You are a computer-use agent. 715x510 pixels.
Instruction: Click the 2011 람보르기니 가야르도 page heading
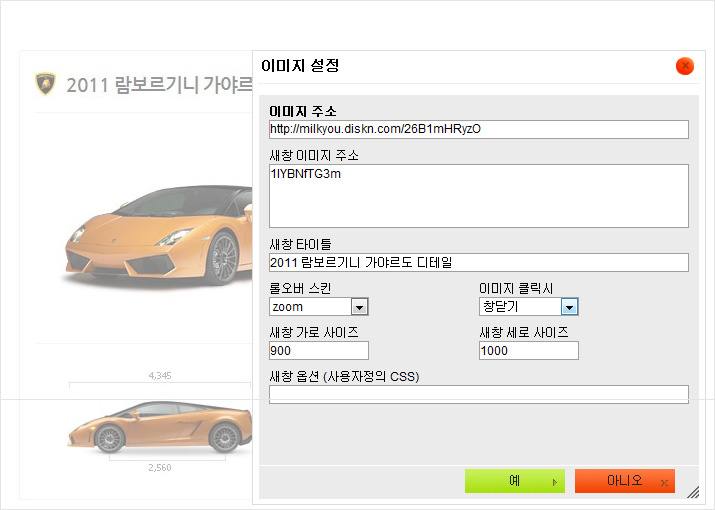159,85
